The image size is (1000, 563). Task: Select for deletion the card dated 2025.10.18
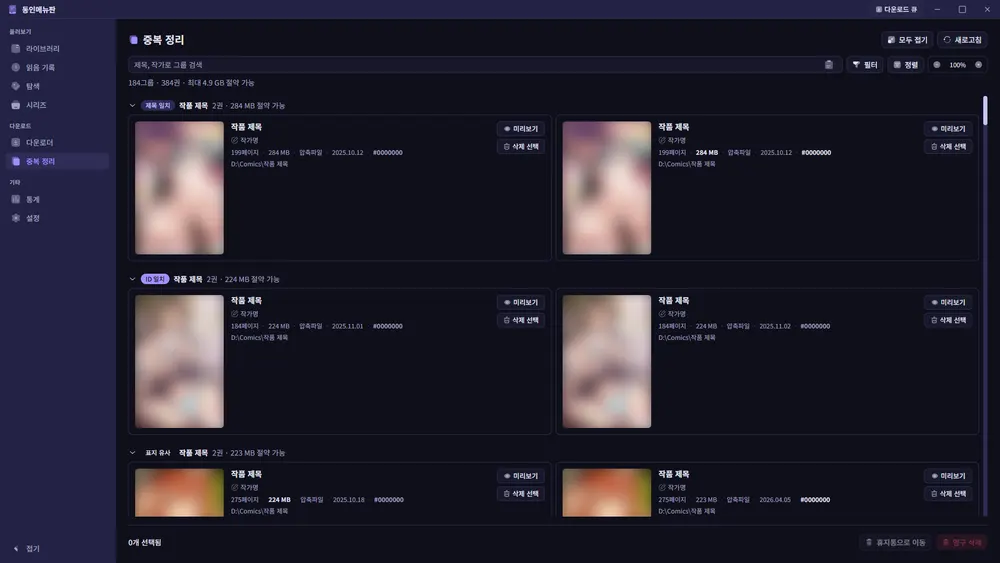(x=520, y=494)
